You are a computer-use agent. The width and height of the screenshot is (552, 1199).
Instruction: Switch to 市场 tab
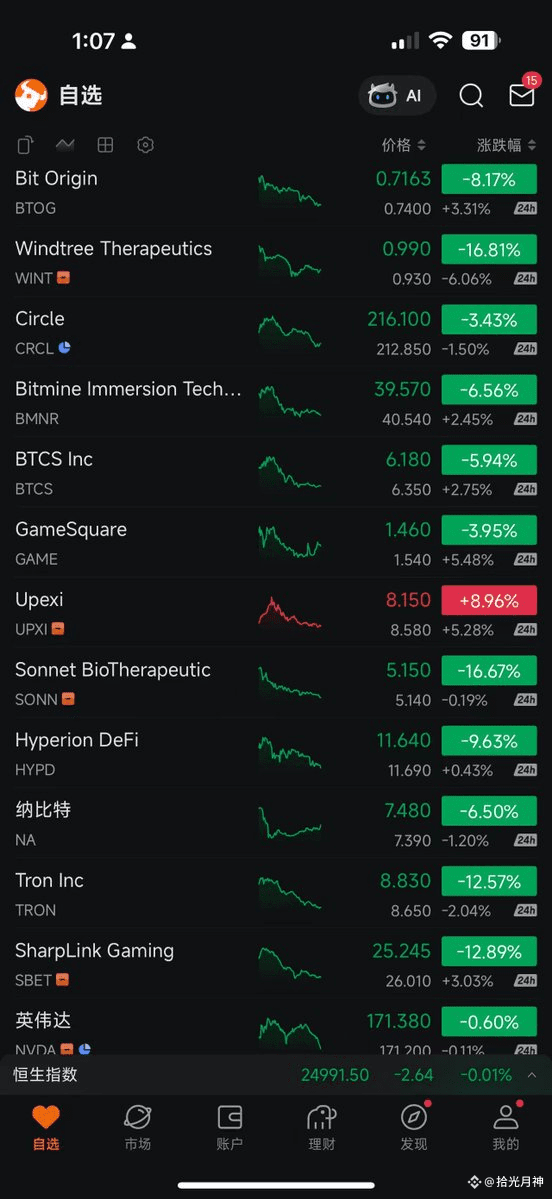138,1128
